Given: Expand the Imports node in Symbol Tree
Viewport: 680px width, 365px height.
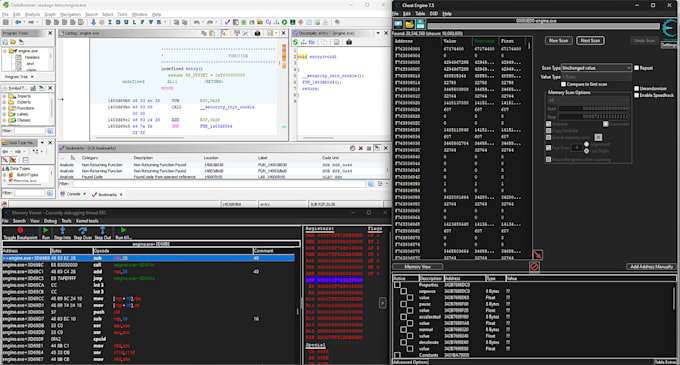Looking at the screenshot, I should coord(4,96).
